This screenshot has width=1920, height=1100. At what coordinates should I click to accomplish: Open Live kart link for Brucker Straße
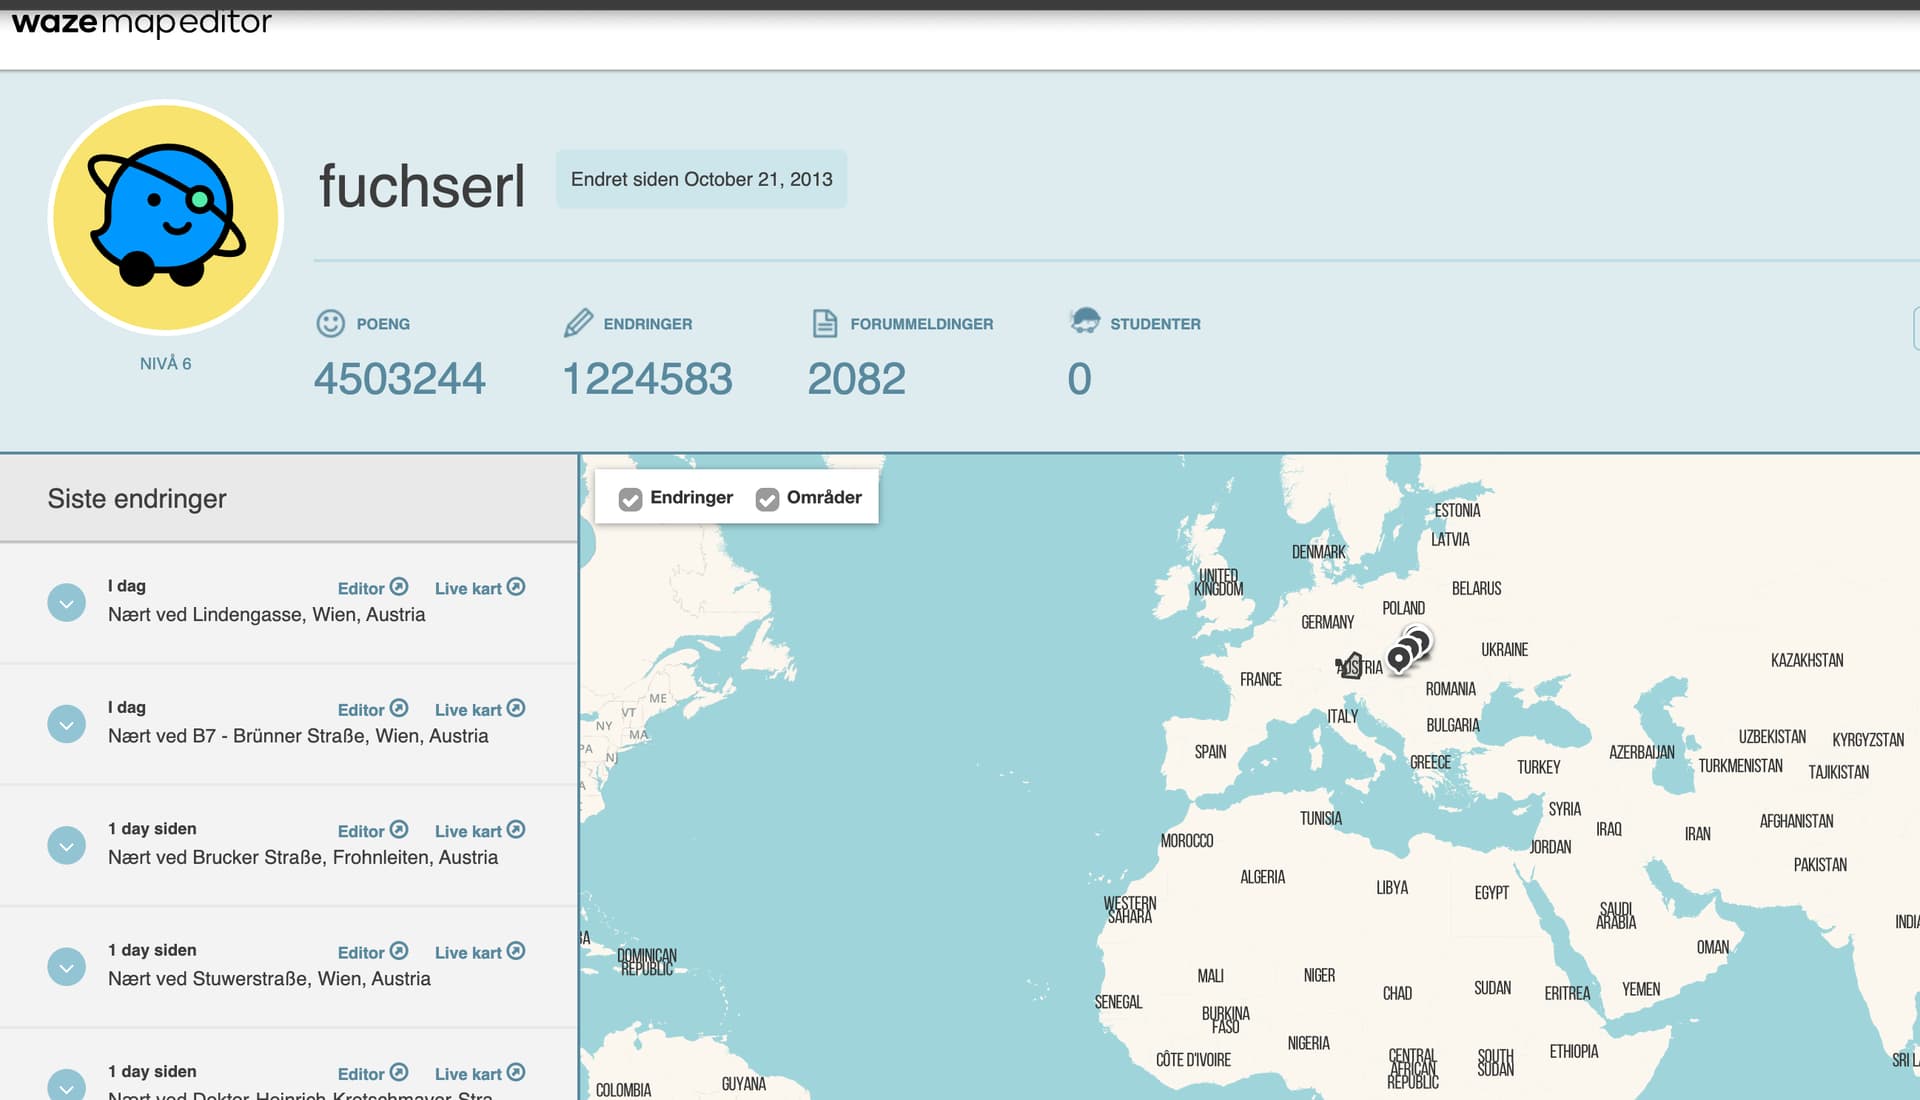click(x=468, y=831)
